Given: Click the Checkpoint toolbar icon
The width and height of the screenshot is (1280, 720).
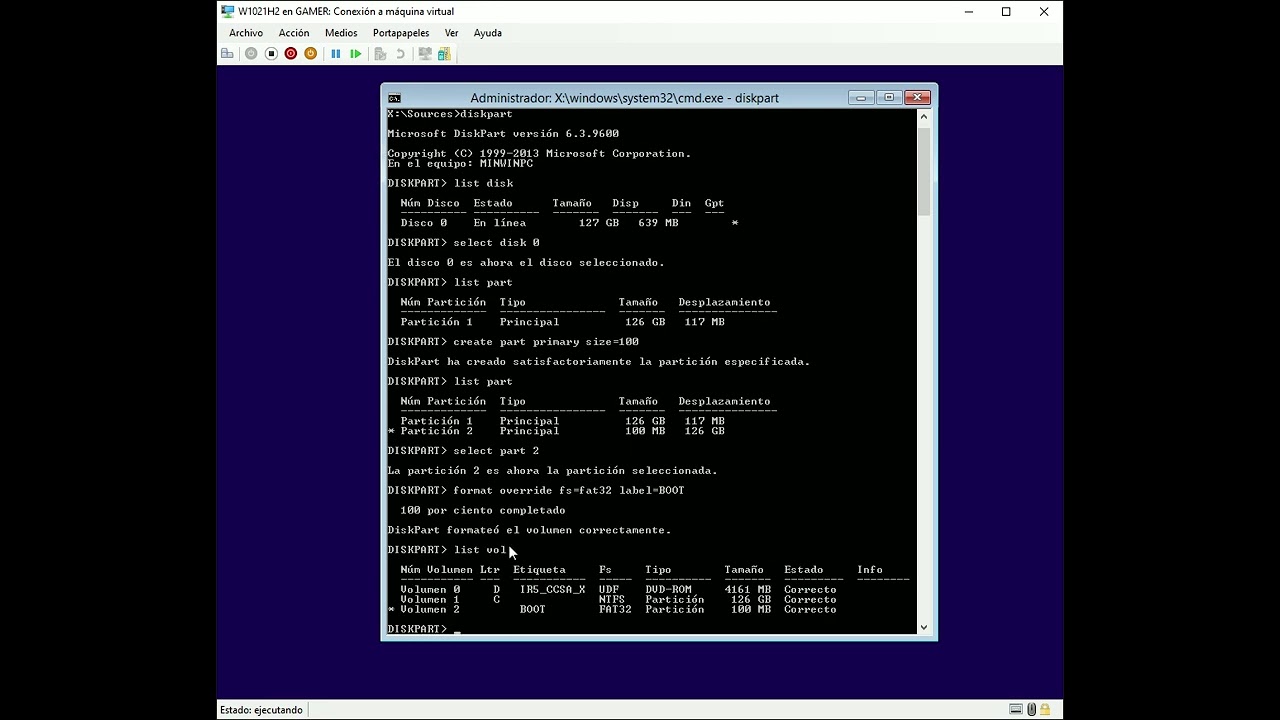Looking at the screenshot, I should (381, 54).
